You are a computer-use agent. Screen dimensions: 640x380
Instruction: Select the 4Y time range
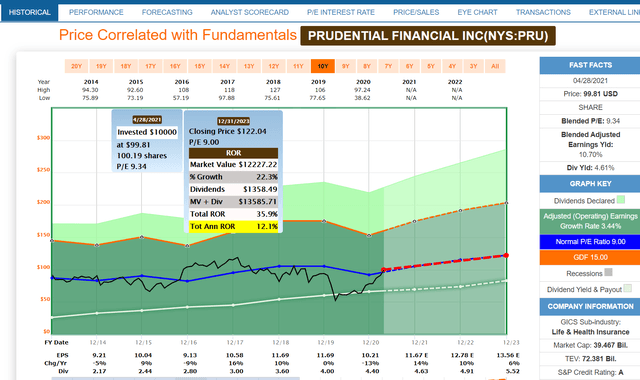point(452,66)
